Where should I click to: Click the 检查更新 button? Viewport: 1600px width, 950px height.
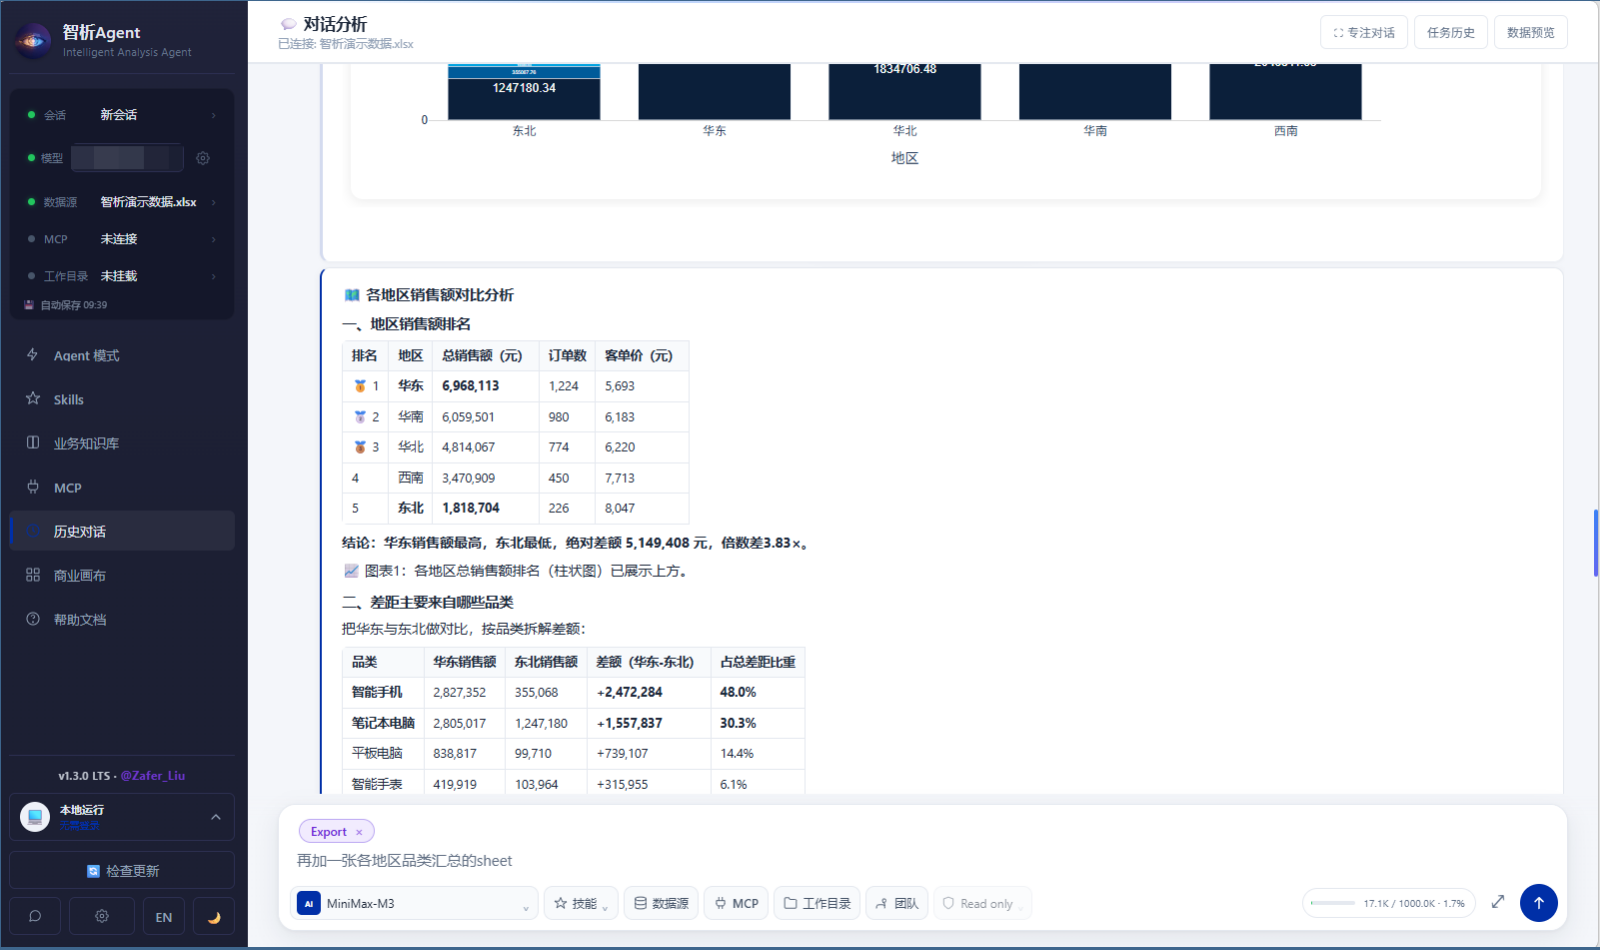click(x=122, y=870)
